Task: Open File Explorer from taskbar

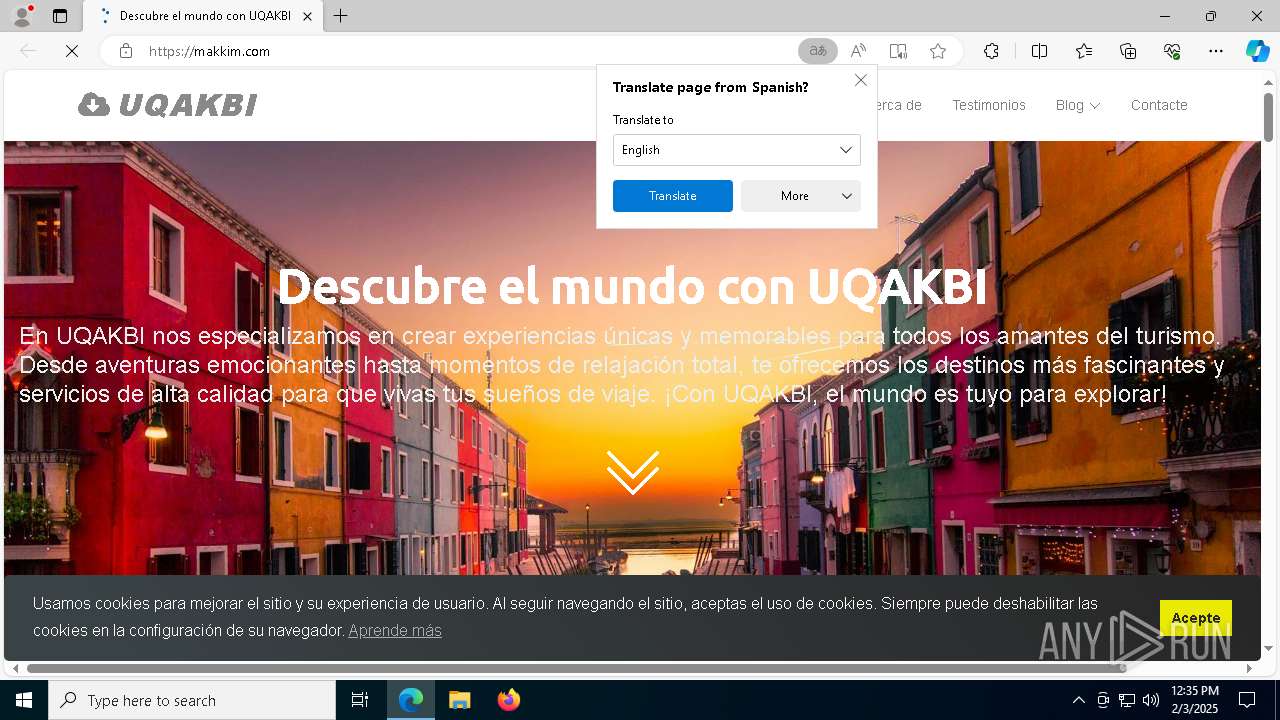Action: point(459,700)
